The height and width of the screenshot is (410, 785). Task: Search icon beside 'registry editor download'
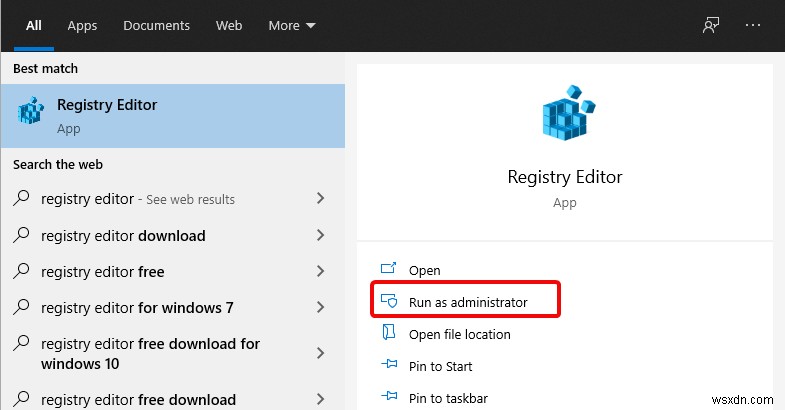pyautogui.click(x=21, y=235)
